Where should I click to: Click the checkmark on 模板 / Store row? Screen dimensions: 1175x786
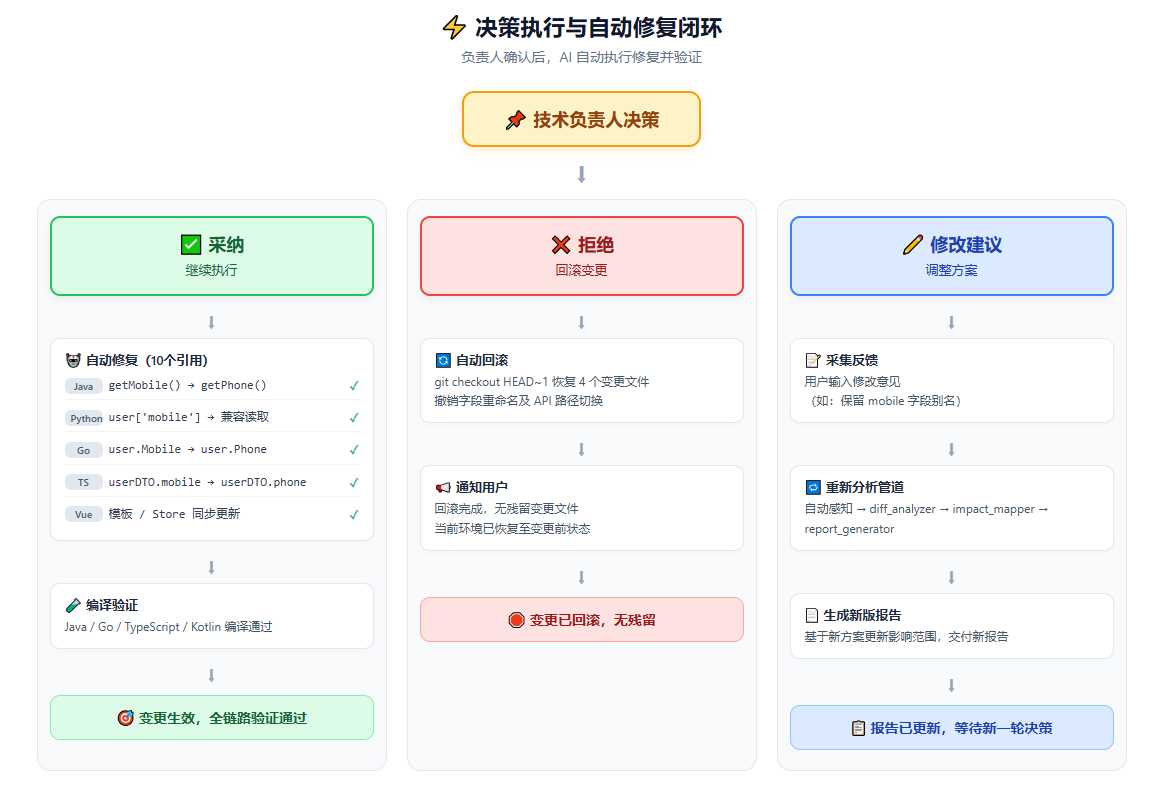pyautogui.click(x=354, y=516)
